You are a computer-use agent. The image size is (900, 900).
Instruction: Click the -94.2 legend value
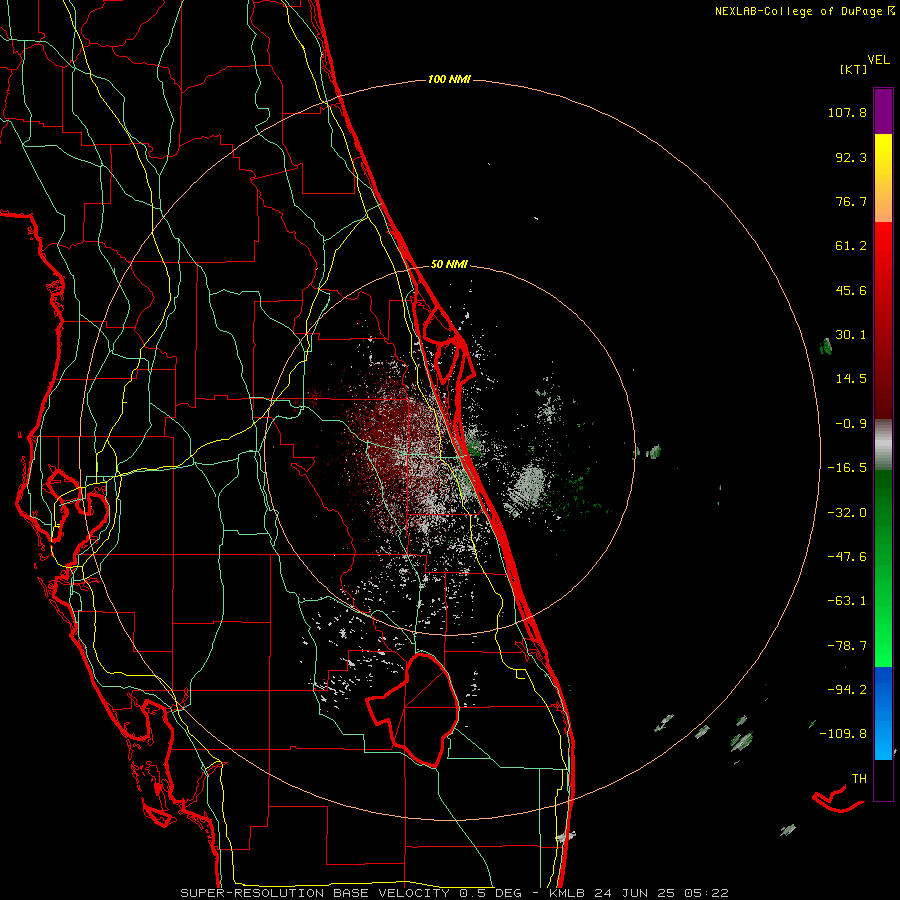point(847,690)
